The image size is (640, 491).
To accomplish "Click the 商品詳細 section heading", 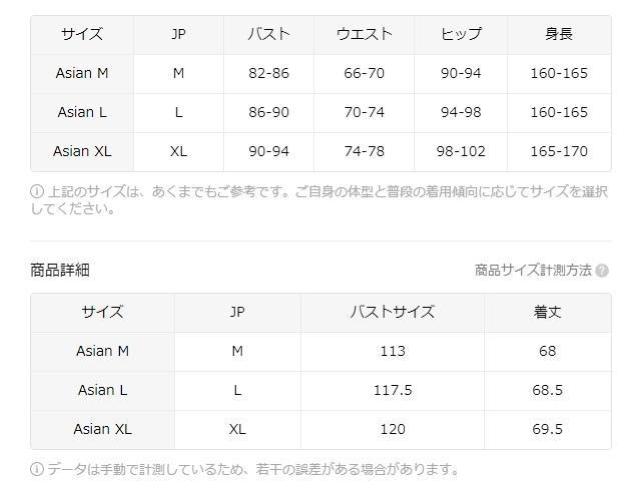I will point(60,270).
